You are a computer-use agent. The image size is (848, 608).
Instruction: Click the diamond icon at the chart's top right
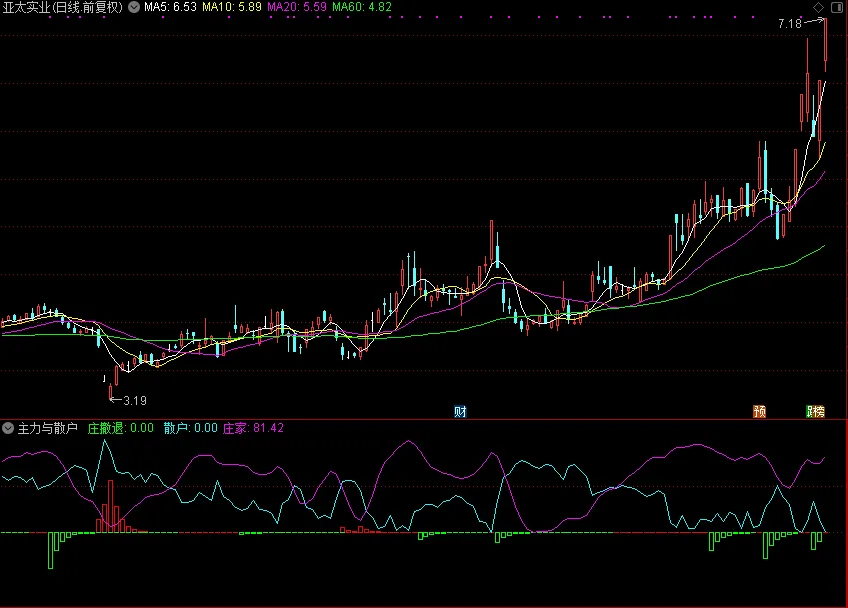point(818,7)
